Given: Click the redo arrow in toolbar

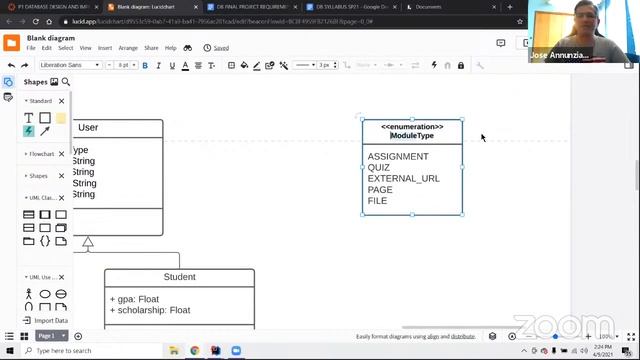Looking at the screenshot, I should (x=24, y=65).
